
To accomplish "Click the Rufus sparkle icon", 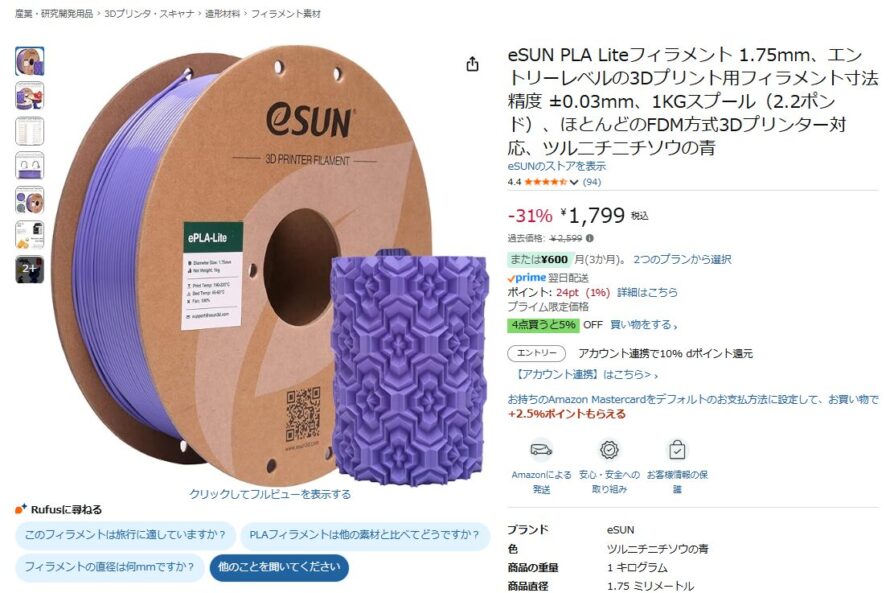I will 20,508.
